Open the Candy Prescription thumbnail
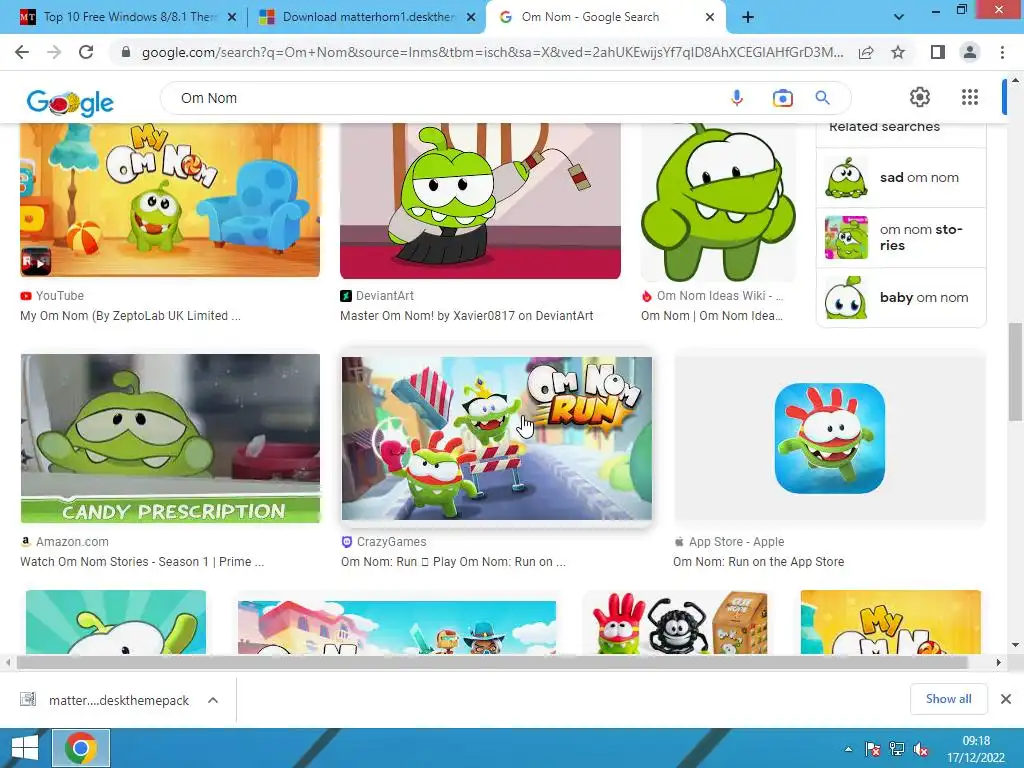 click(x=170, y=438)
